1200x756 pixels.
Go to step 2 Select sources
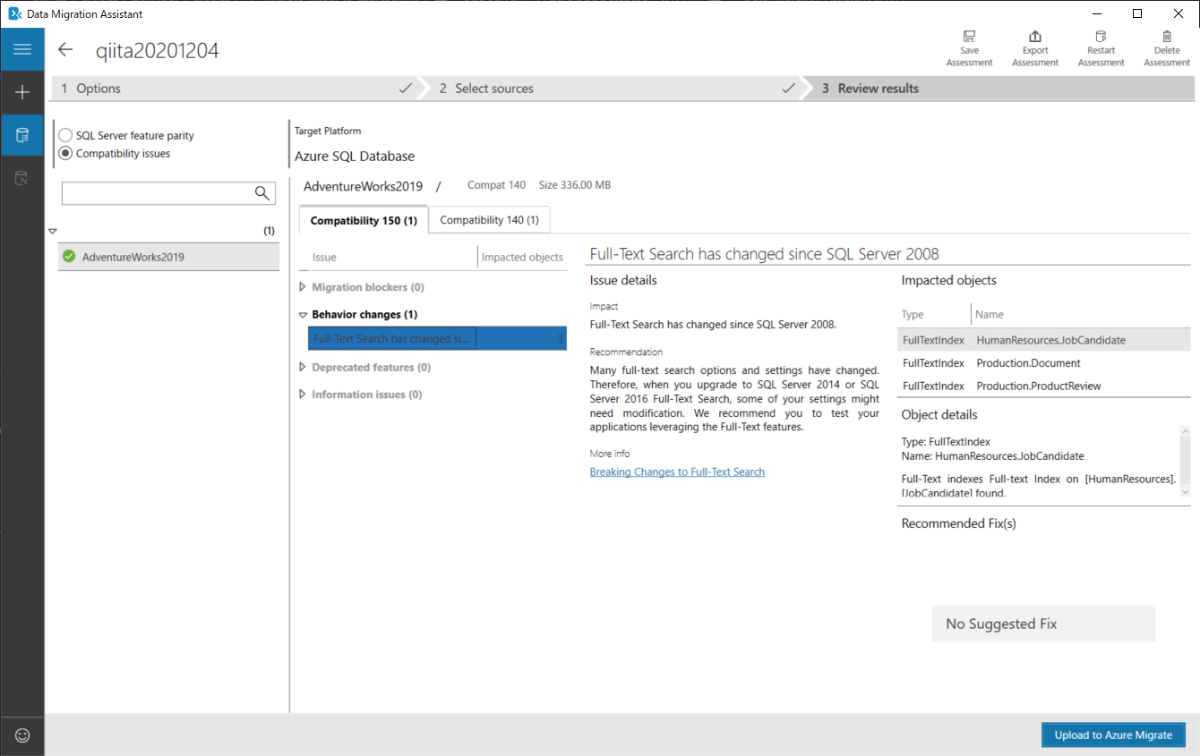click(615, 88)
